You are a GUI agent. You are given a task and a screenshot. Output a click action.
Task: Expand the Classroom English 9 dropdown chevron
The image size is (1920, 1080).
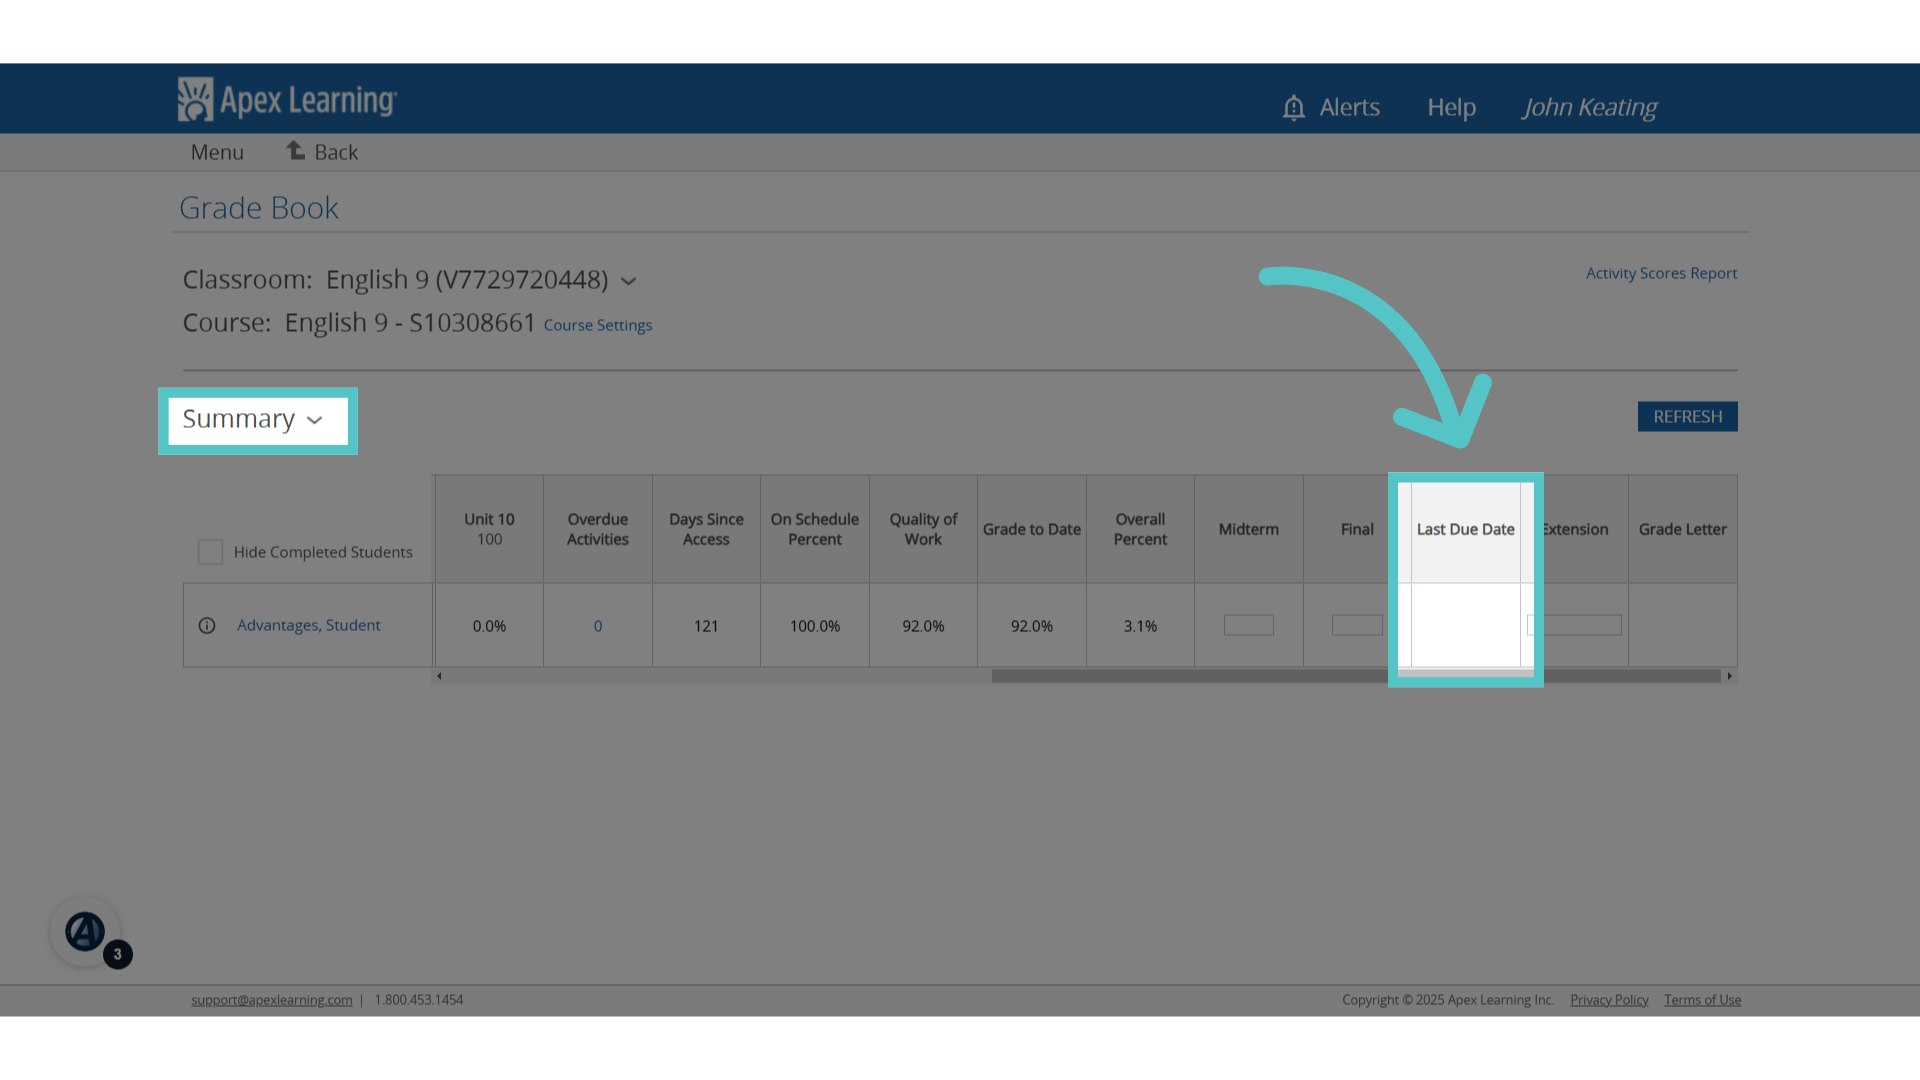pyautogui.click(x=628, y=281)
